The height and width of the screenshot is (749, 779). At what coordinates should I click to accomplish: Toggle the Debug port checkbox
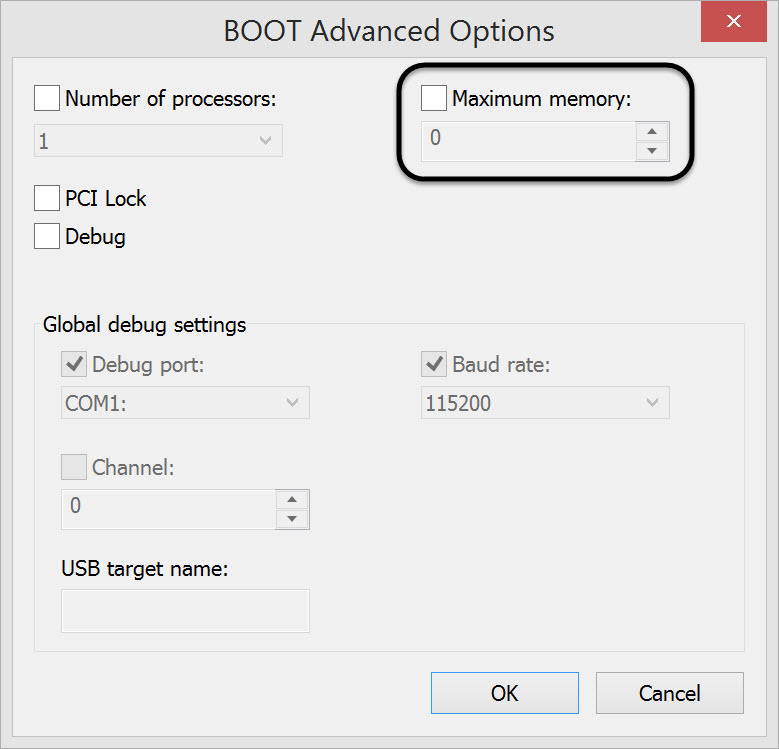(74, 364)
